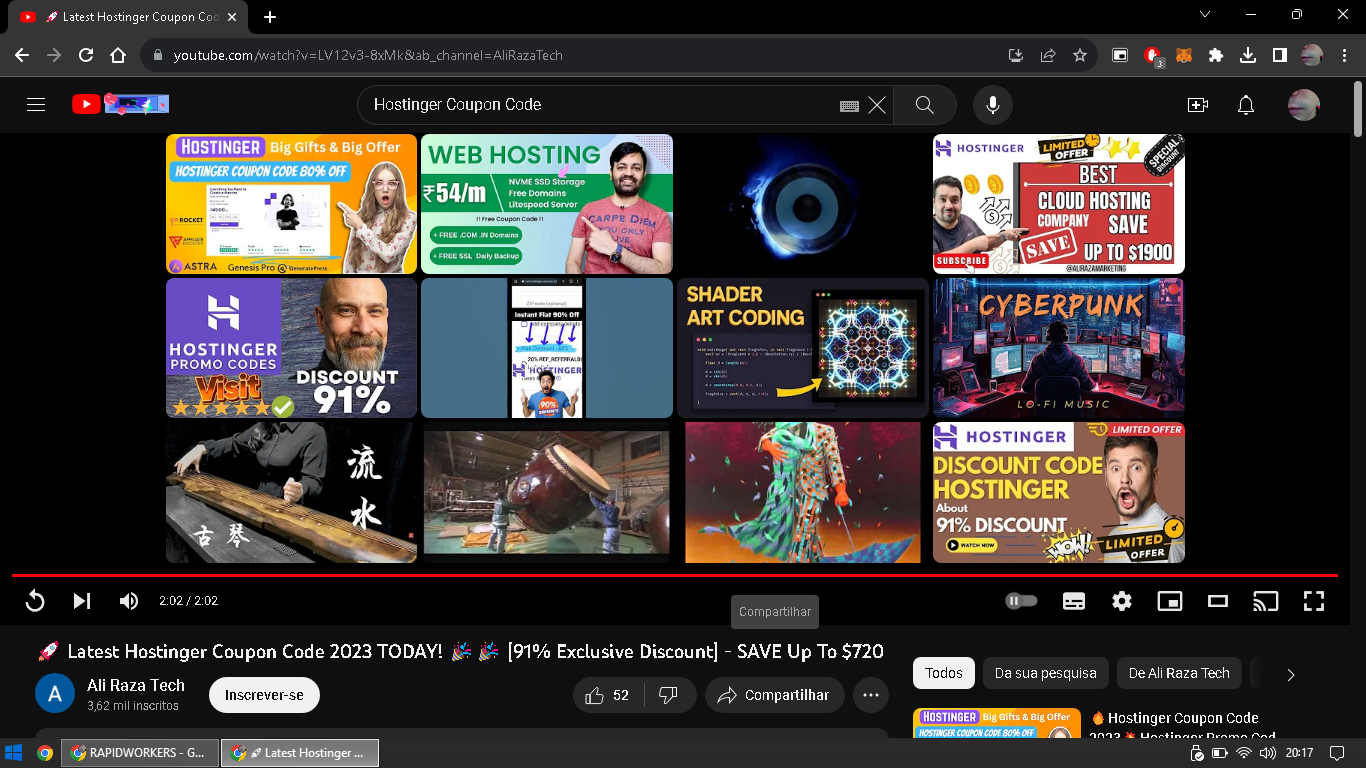The height and width of the screenshot is (768, 1366).
Task: Open tab search dropdown chevron
Action: pyautogui.click(x=1205, y=15)
